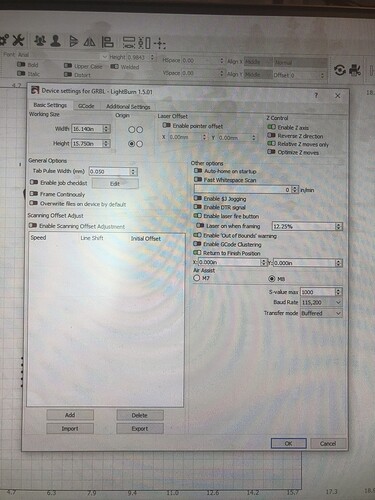375x500 pixels.
Task: Click the OK button
Action: point(289,443)
